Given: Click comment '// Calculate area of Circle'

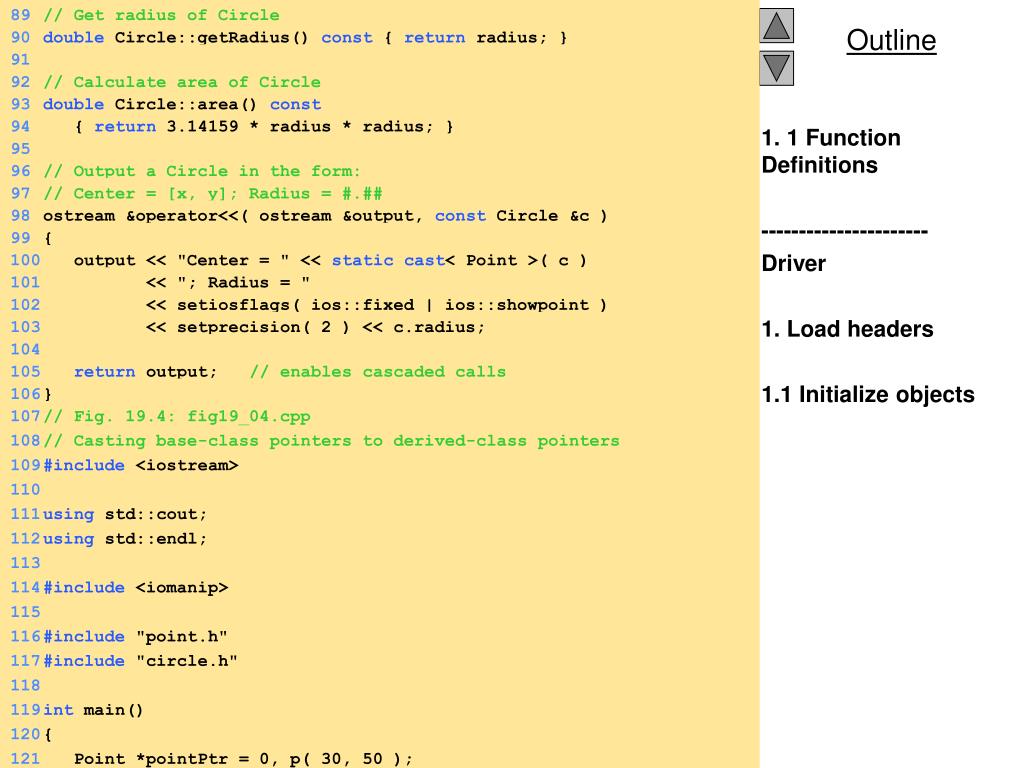Looking at the screenshot, I should click(182, 82).
